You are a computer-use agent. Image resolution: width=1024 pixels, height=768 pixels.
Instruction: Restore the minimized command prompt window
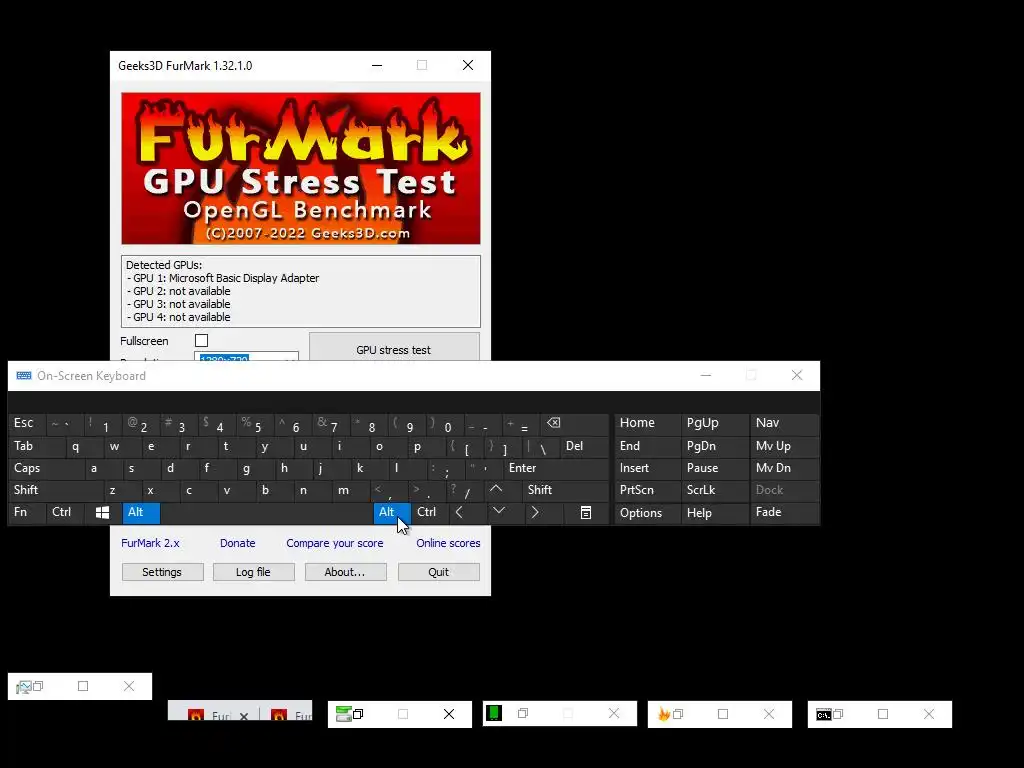coord(838,714)
